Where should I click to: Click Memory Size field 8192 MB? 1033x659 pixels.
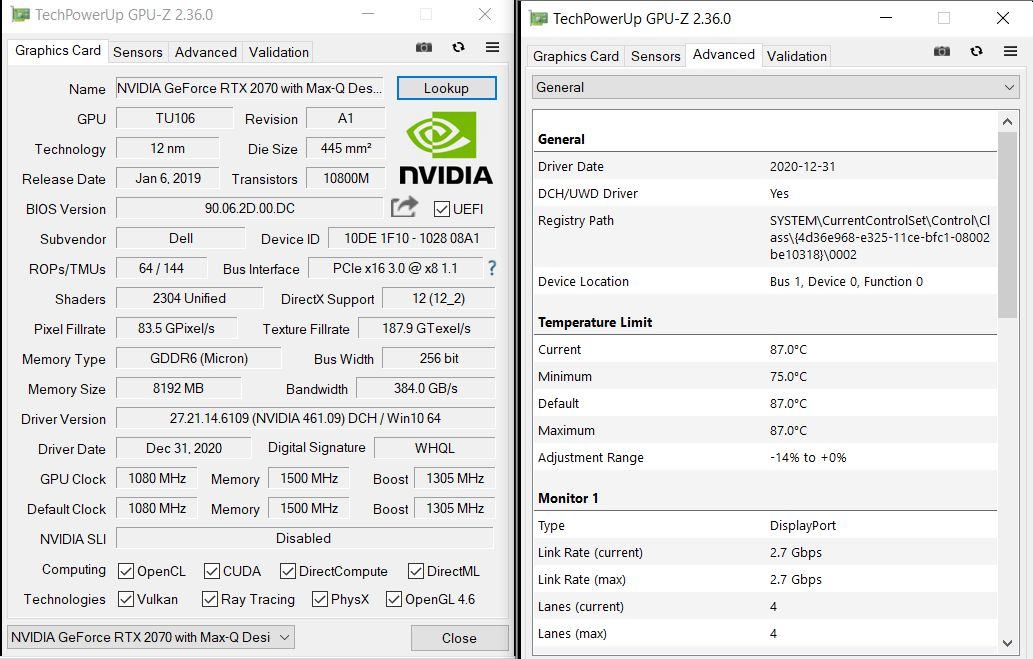179,388
